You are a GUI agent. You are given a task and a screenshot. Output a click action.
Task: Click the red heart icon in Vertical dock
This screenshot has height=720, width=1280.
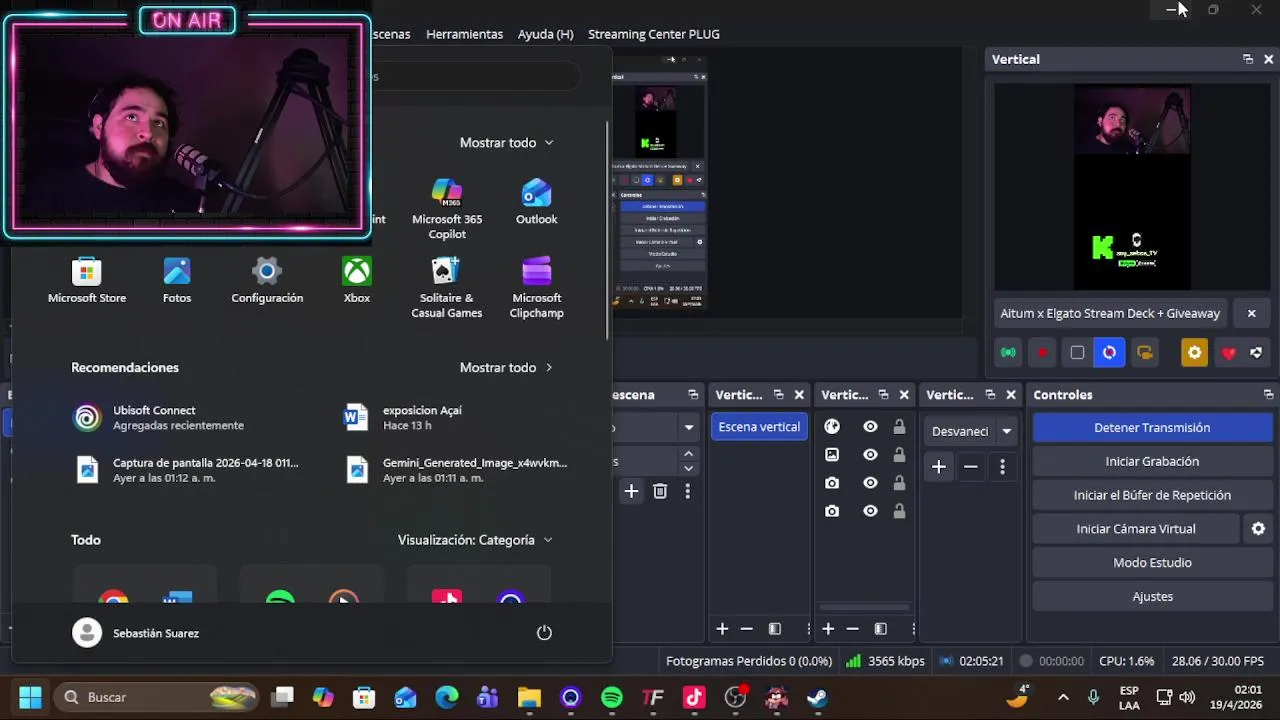tap(1229, 352)
